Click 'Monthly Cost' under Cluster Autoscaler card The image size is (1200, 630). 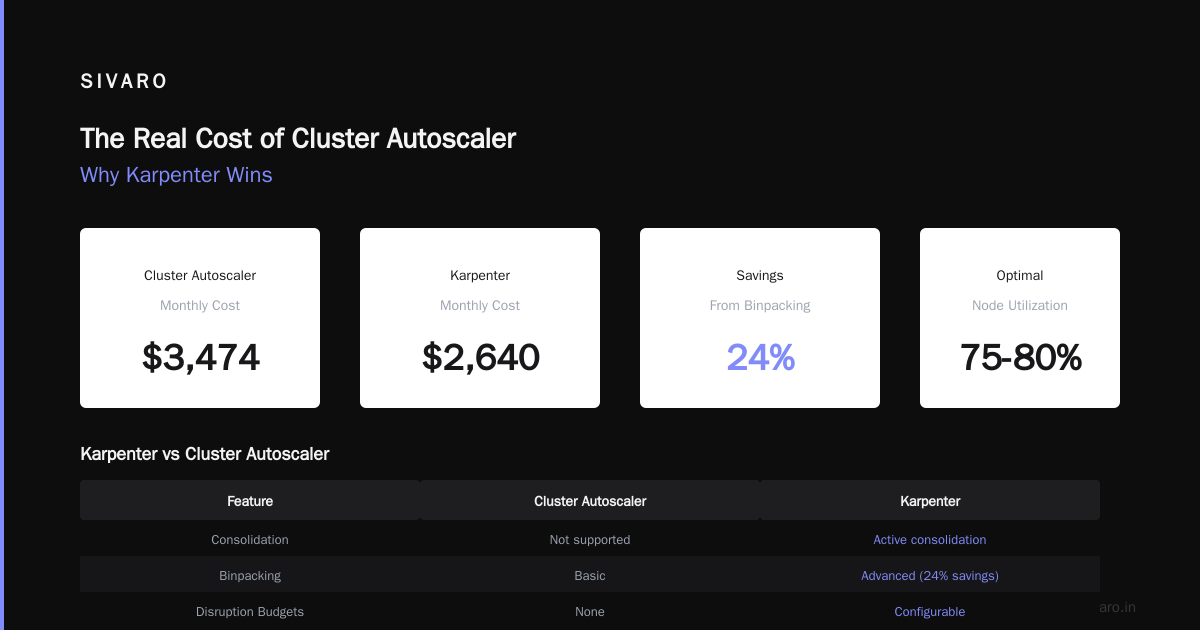click(x=200, y=305)
